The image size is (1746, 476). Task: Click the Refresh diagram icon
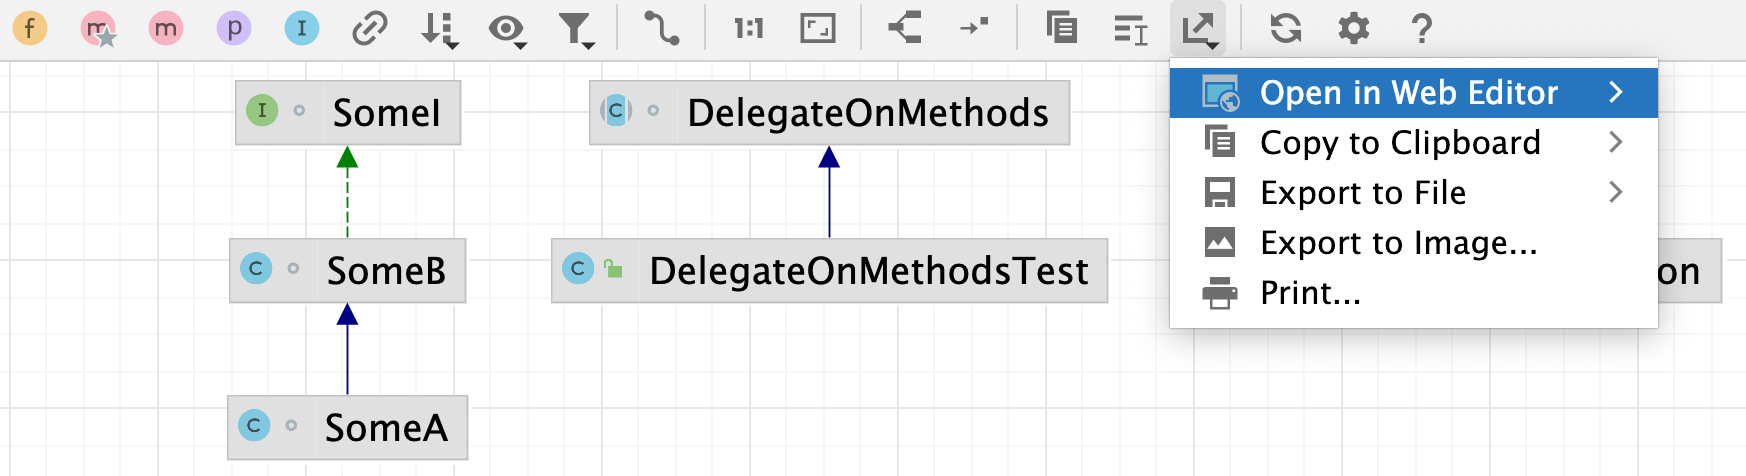1285,28
